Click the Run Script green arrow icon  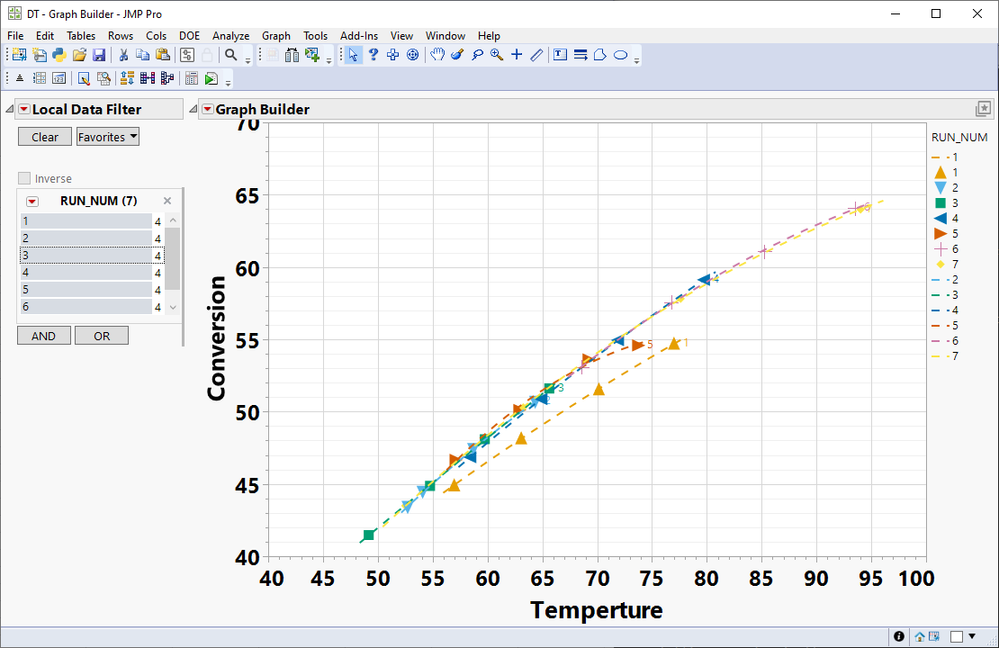click(x=211, y=78)
